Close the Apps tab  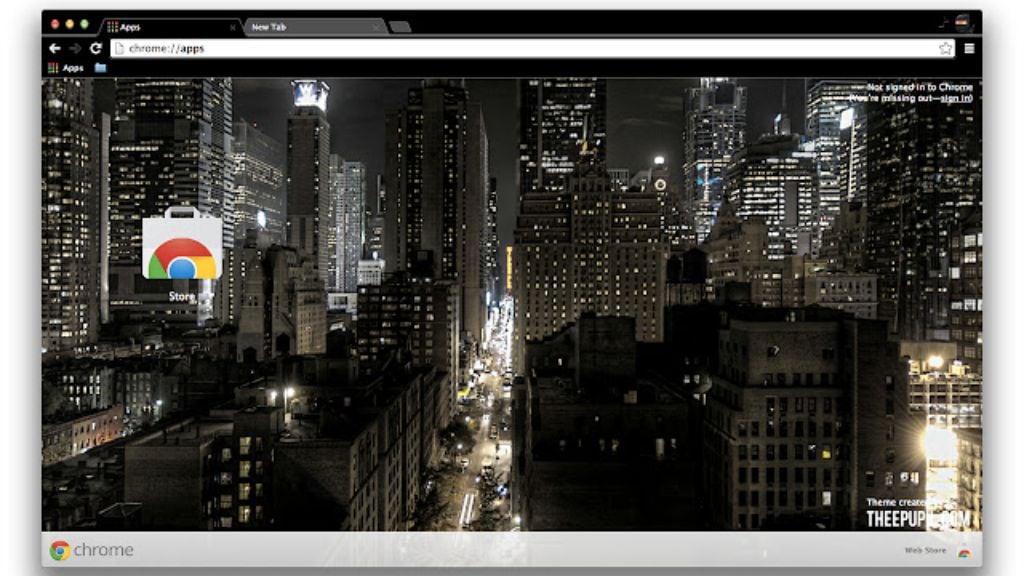233,27
